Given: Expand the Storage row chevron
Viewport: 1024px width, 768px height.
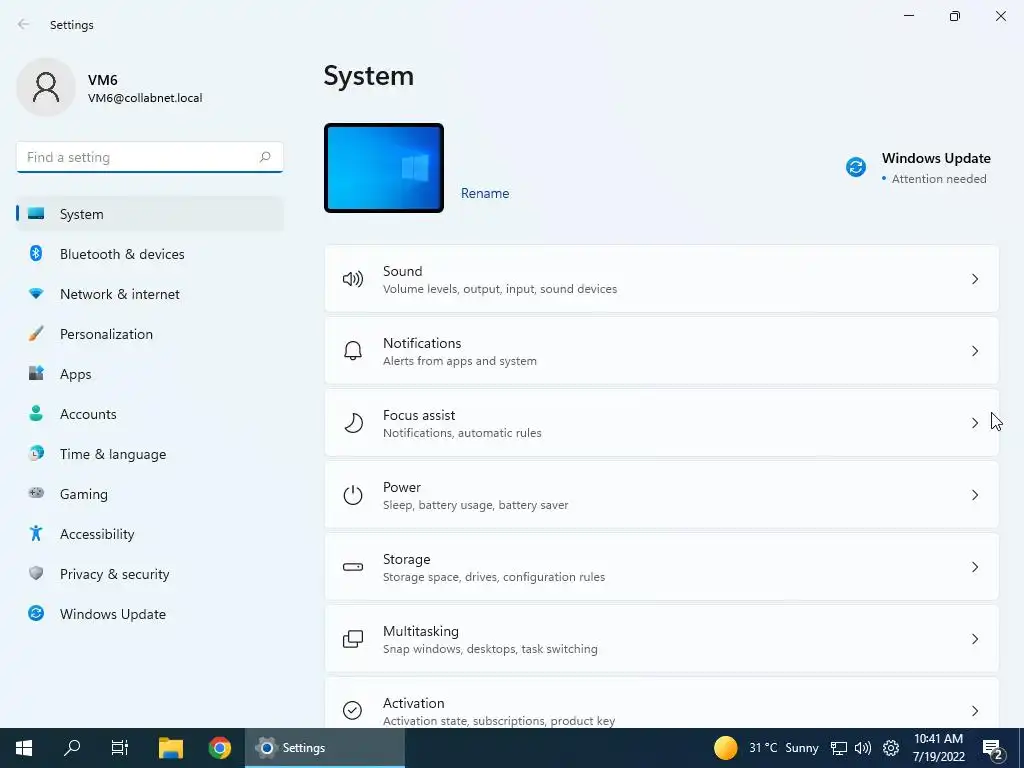Looking at the screenshot, I should point(974,567).
